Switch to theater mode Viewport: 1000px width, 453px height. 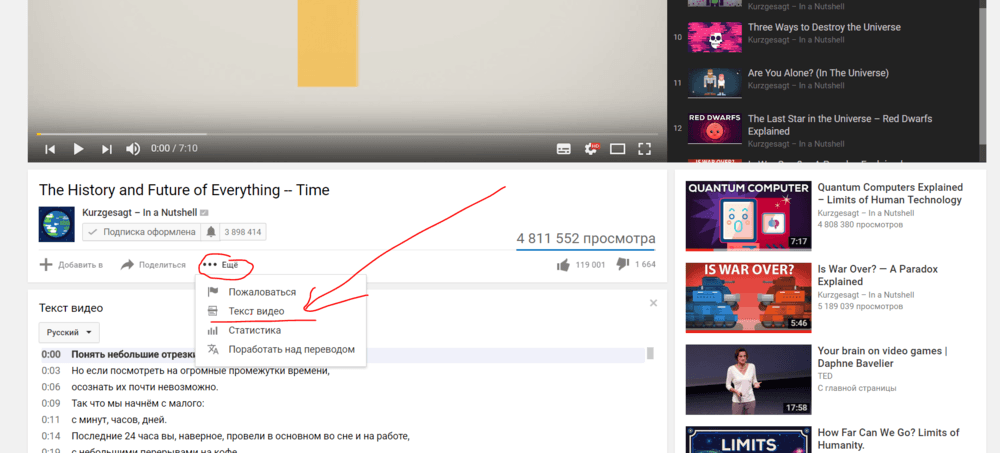pyautogui.click(x=617, y=149)
